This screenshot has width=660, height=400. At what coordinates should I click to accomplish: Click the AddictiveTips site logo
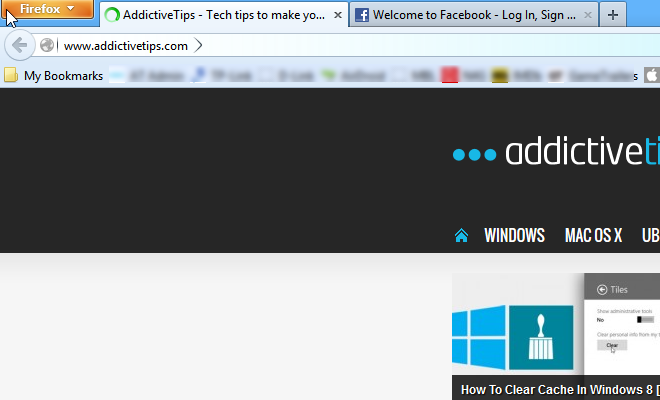[556, 151]
